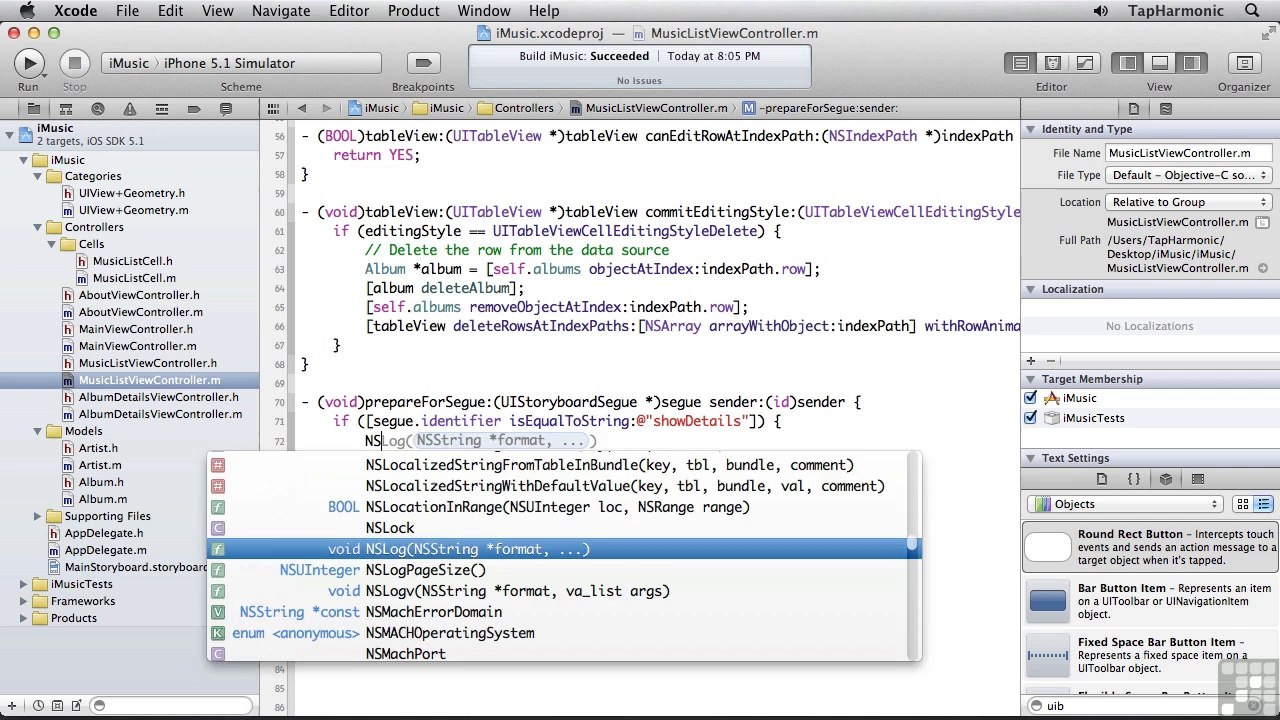Open the File Type dropdown

pos(1188,175)
